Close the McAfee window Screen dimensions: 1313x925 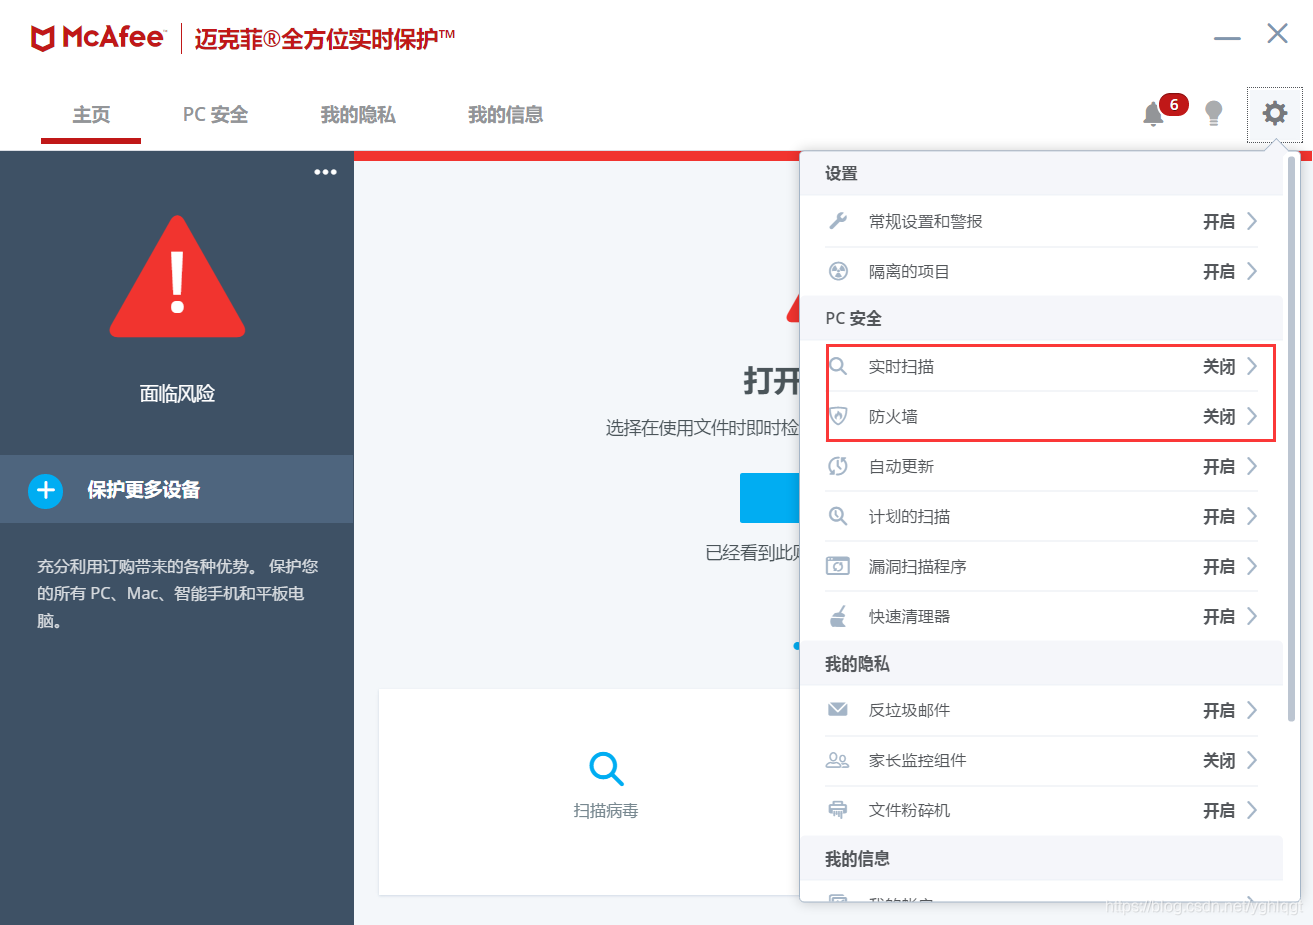(1277, 33)
